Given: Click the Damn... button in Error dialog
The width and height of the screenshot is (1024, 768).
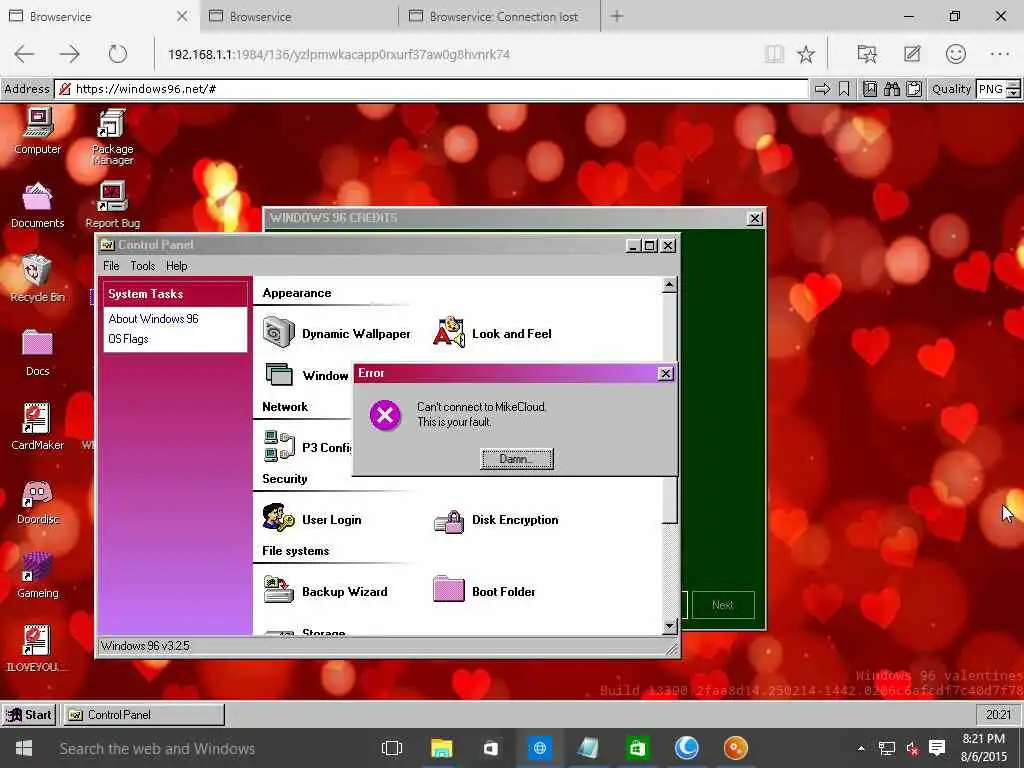Looking at the screenshot, I should [517, 458].
